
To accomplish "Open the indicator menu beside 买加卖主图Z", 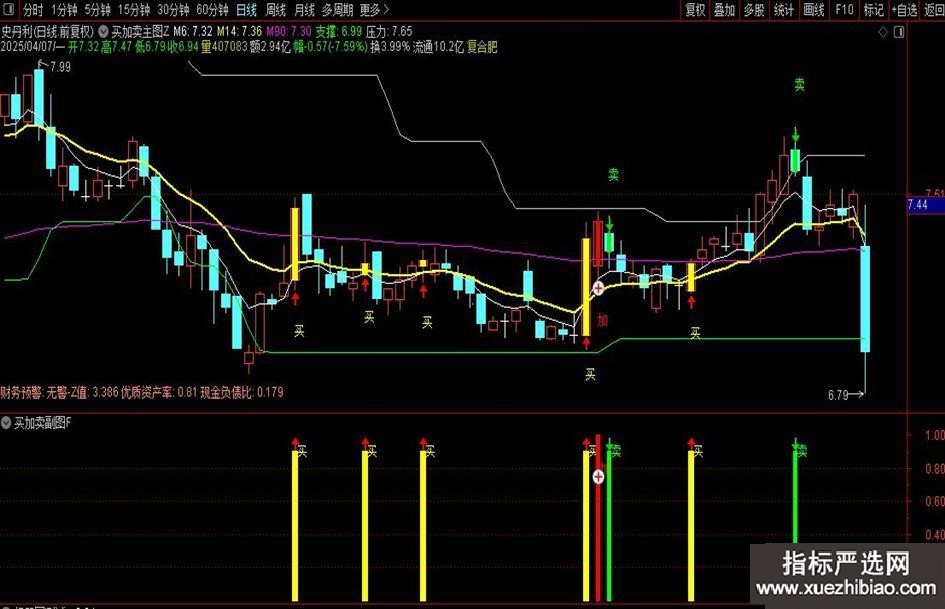I will point(104,31).
